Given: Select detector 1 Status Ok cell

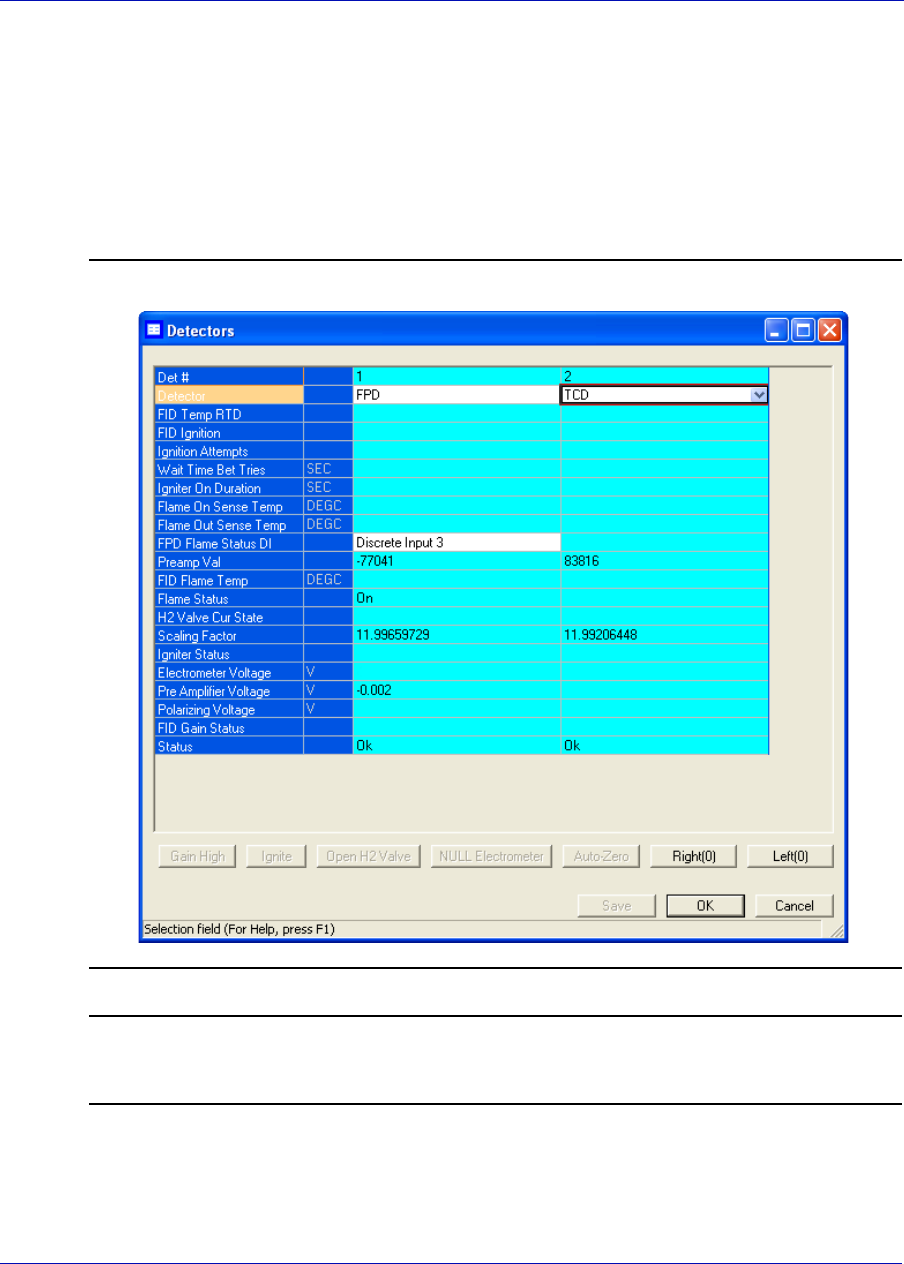Looking at the screenshot, I should (456, 746).
